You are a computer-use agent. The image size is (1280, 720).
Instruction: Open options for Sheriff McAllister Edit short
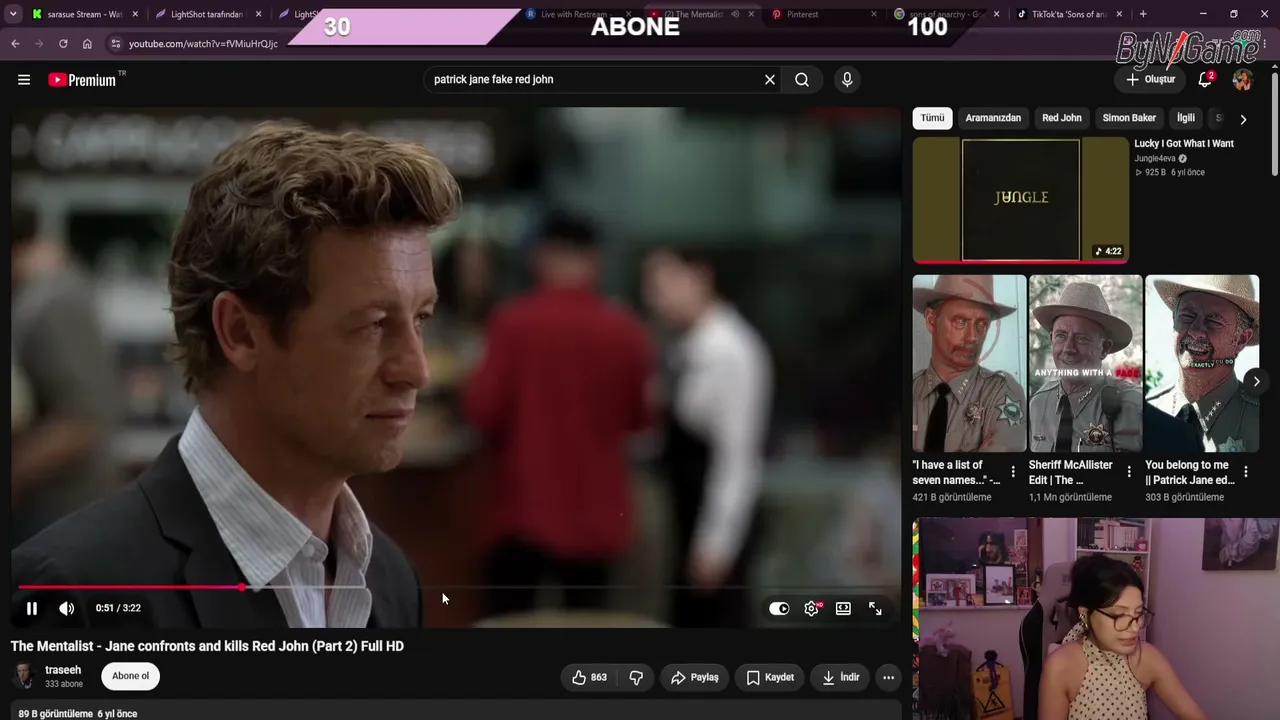[1129, 472]
